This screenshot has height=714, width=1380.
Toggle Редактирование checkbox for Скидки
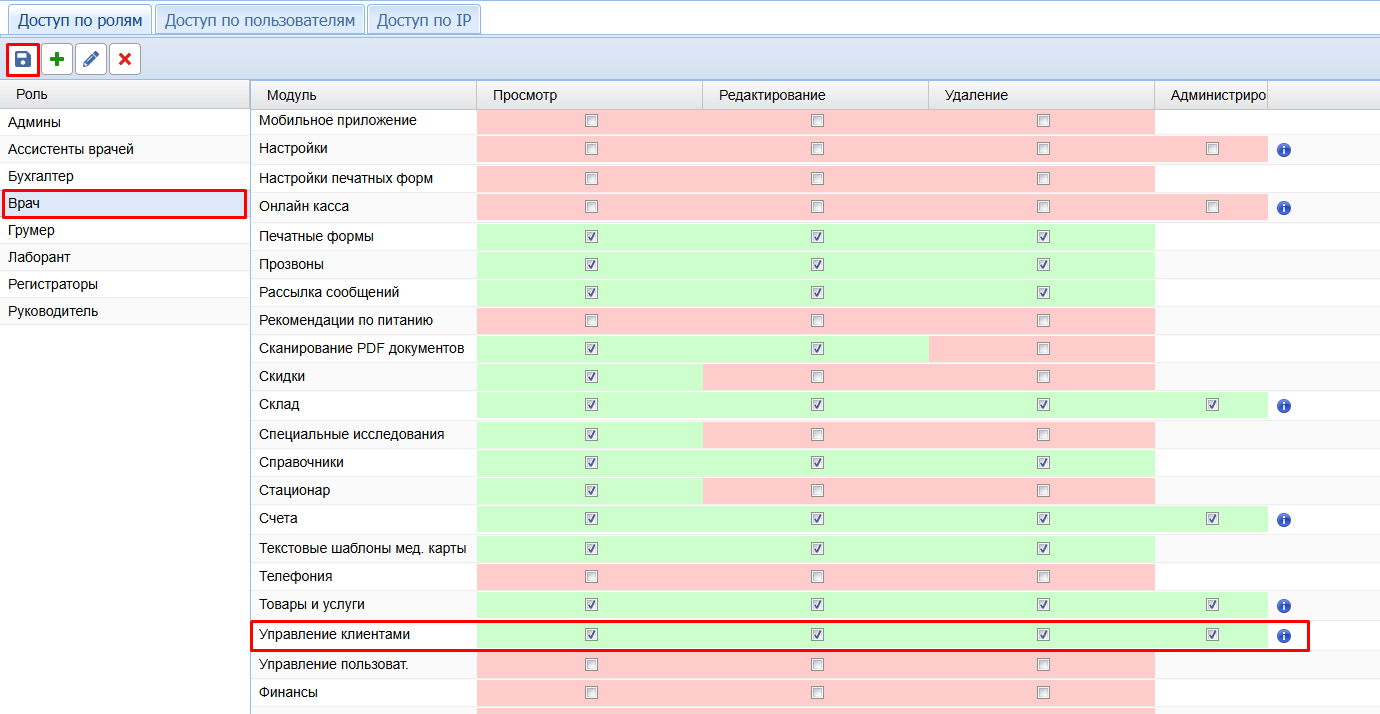pos(817,377)
